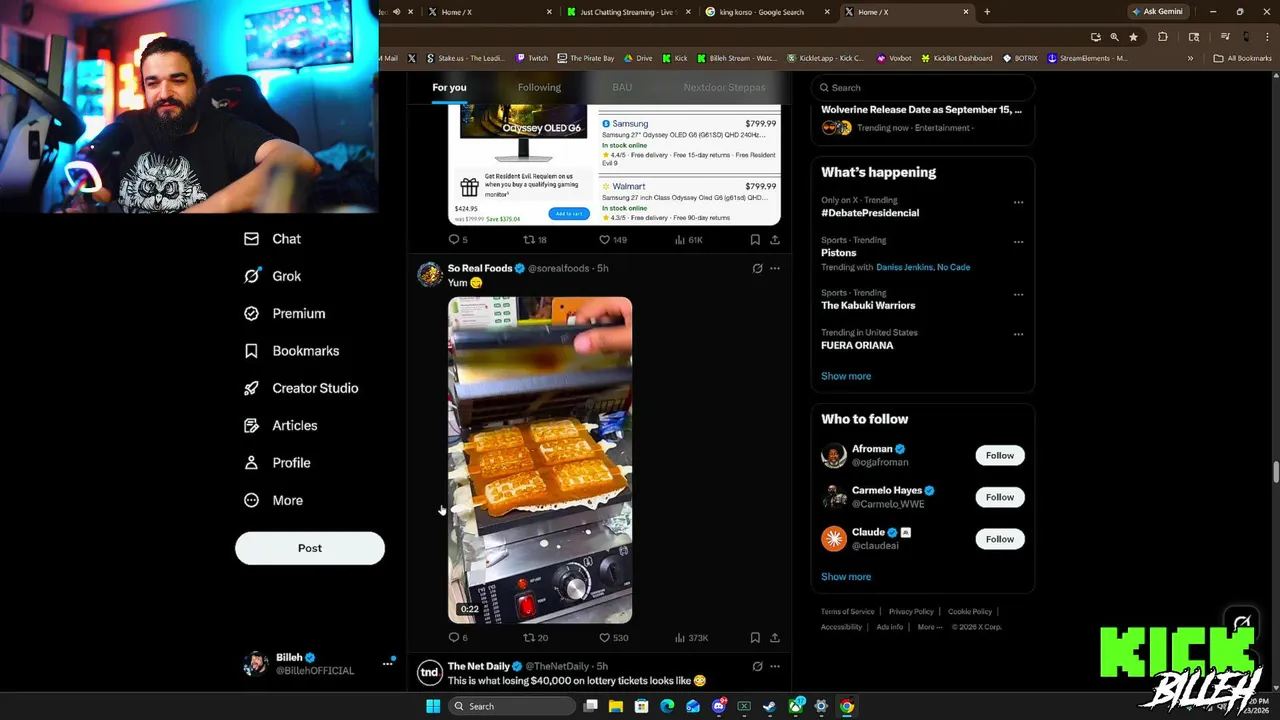Open more options for FUERA ORIANA trend

coord(1018,335)
